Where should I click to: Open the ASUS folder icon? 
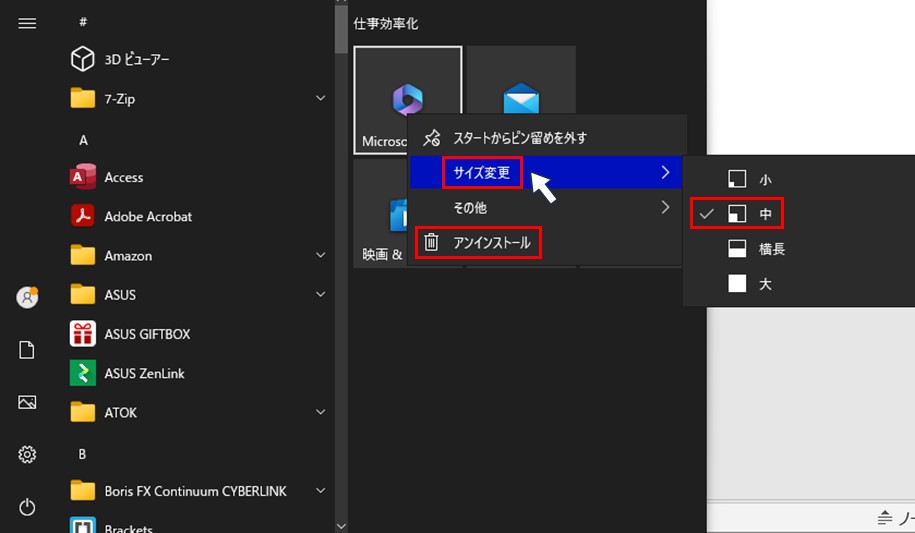tap(82, 294)
